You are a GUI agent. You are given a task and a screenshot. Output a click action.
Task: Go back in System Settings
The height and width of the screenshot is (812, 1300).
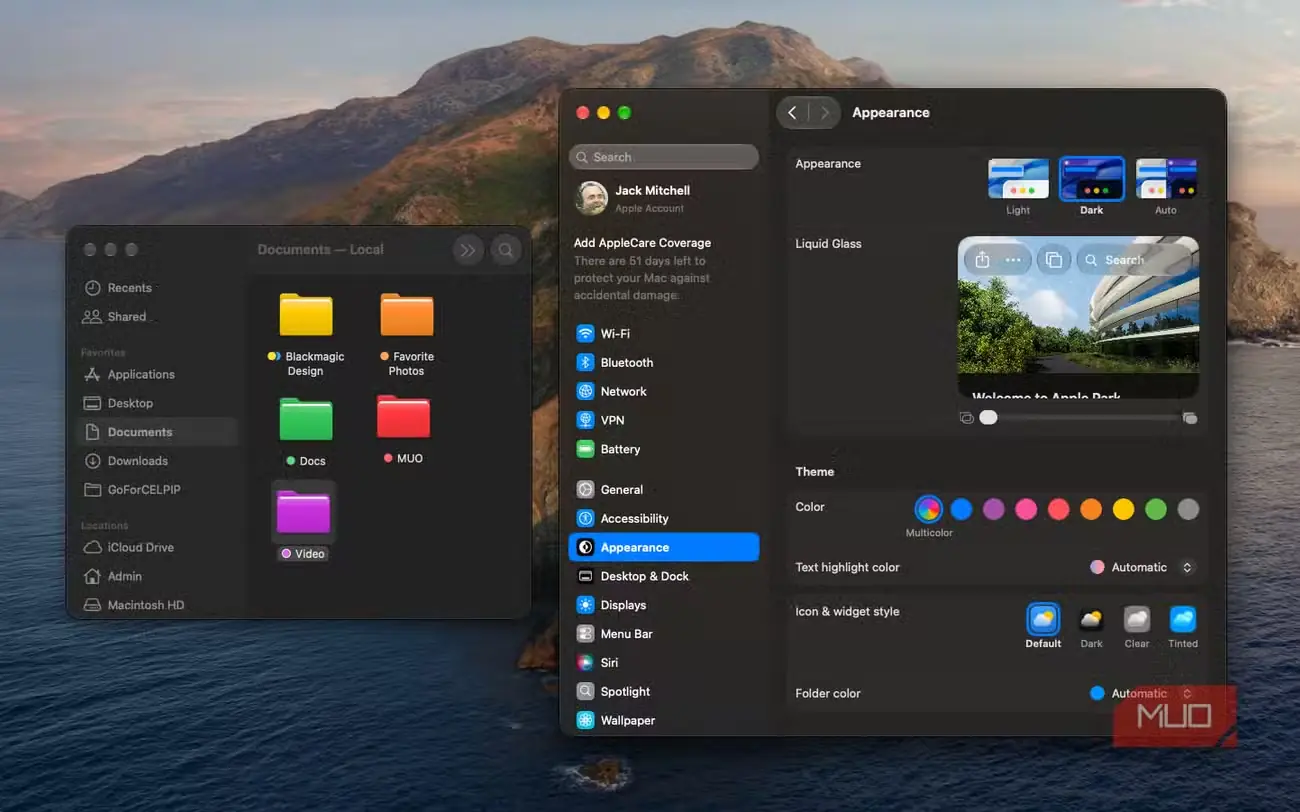coord(792,113)
